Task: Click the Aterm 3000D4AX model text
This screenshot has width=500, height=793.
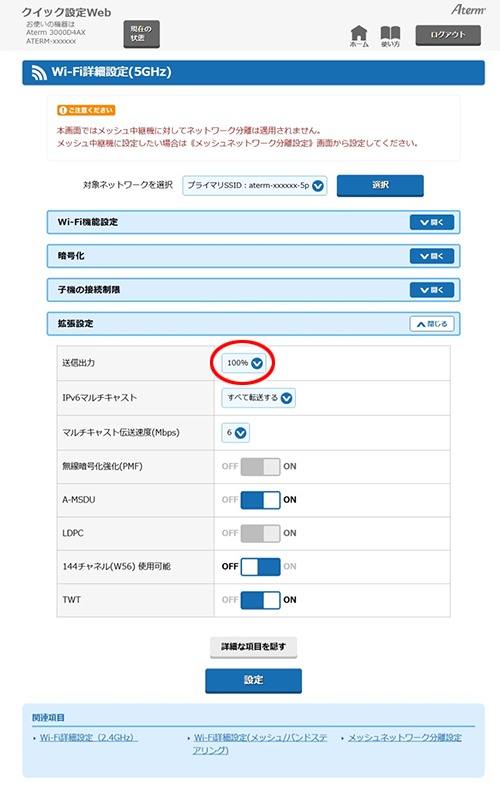Action: tap(56, 32)
